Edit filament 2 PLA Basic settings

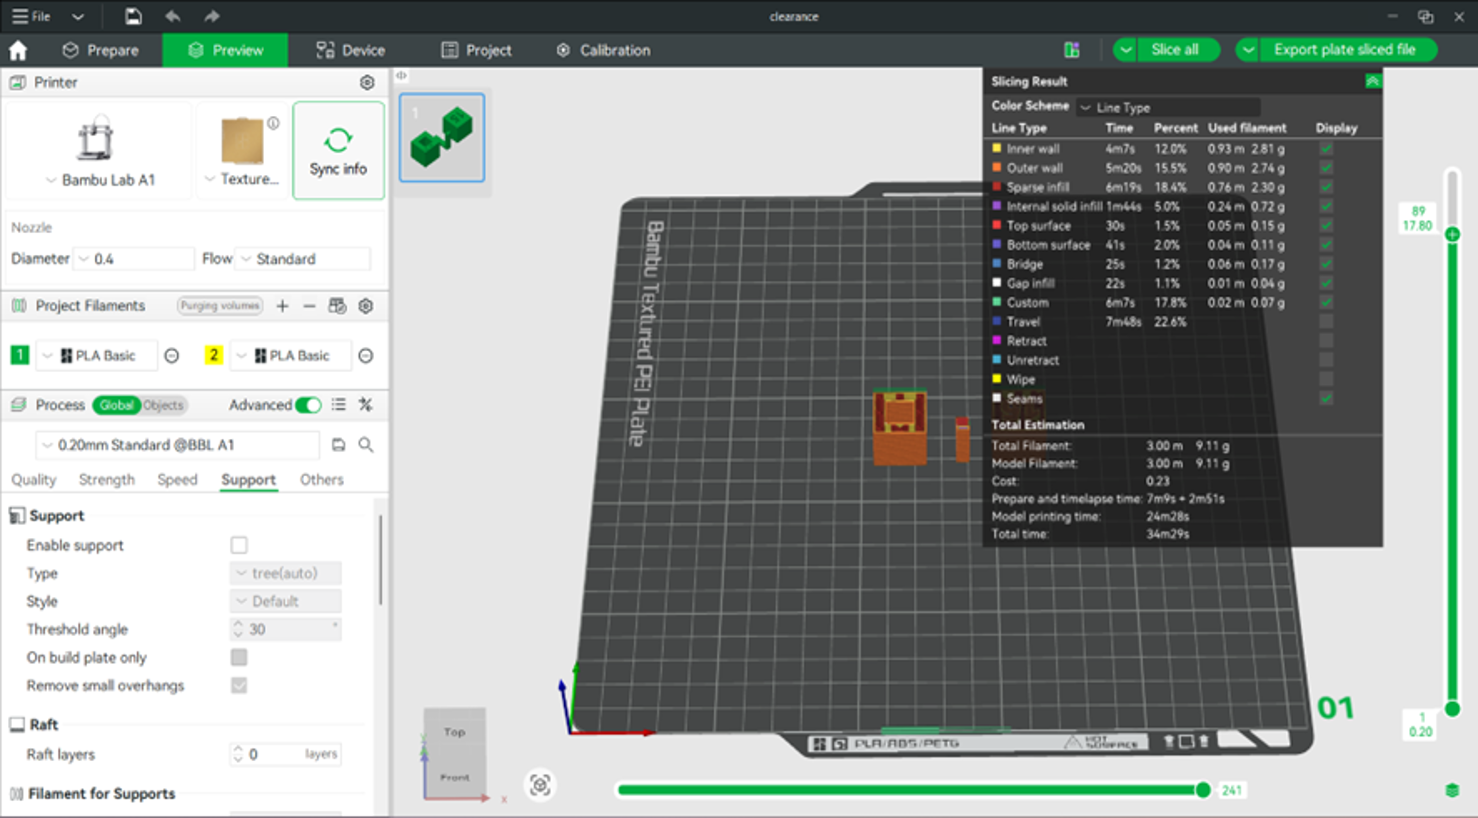(366, 356)
